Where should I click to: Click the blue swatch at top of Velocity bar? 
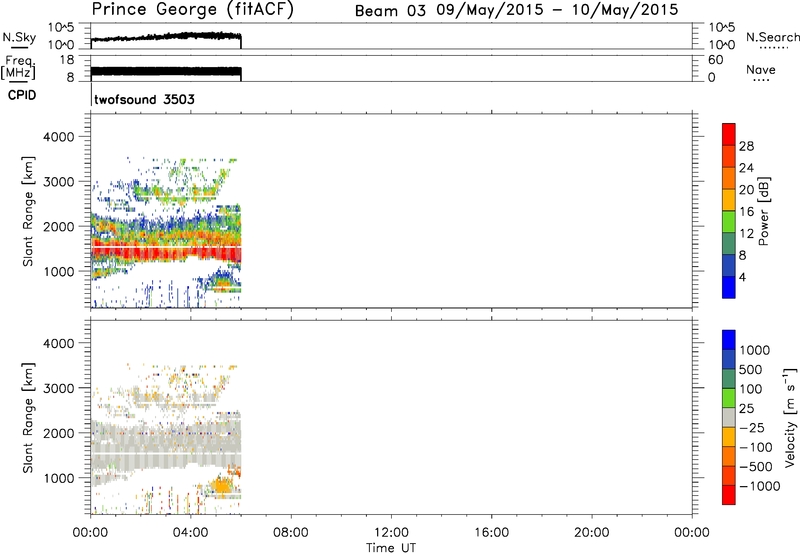click(x=729, y=340)
